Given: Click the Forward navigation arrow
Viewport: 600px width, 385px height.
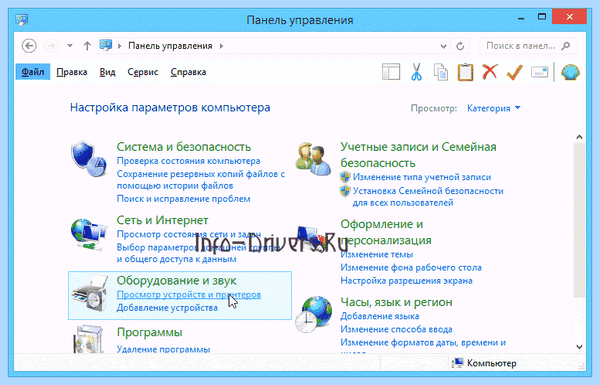Looking at the screenshot, I should (x=51, y=46).
